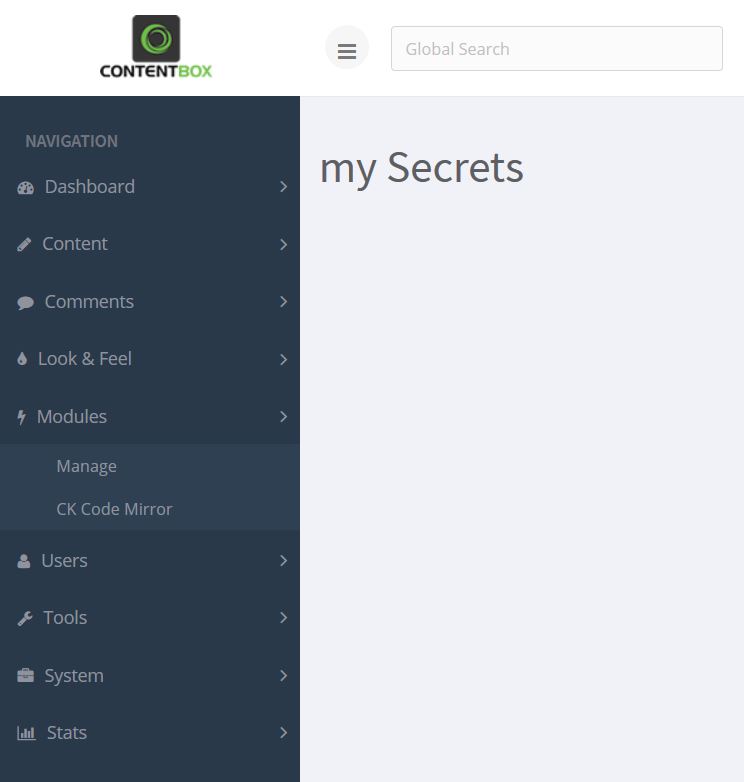Click the ContentBox logo
The width and height of the screenshot is (744, 782).
156,47
